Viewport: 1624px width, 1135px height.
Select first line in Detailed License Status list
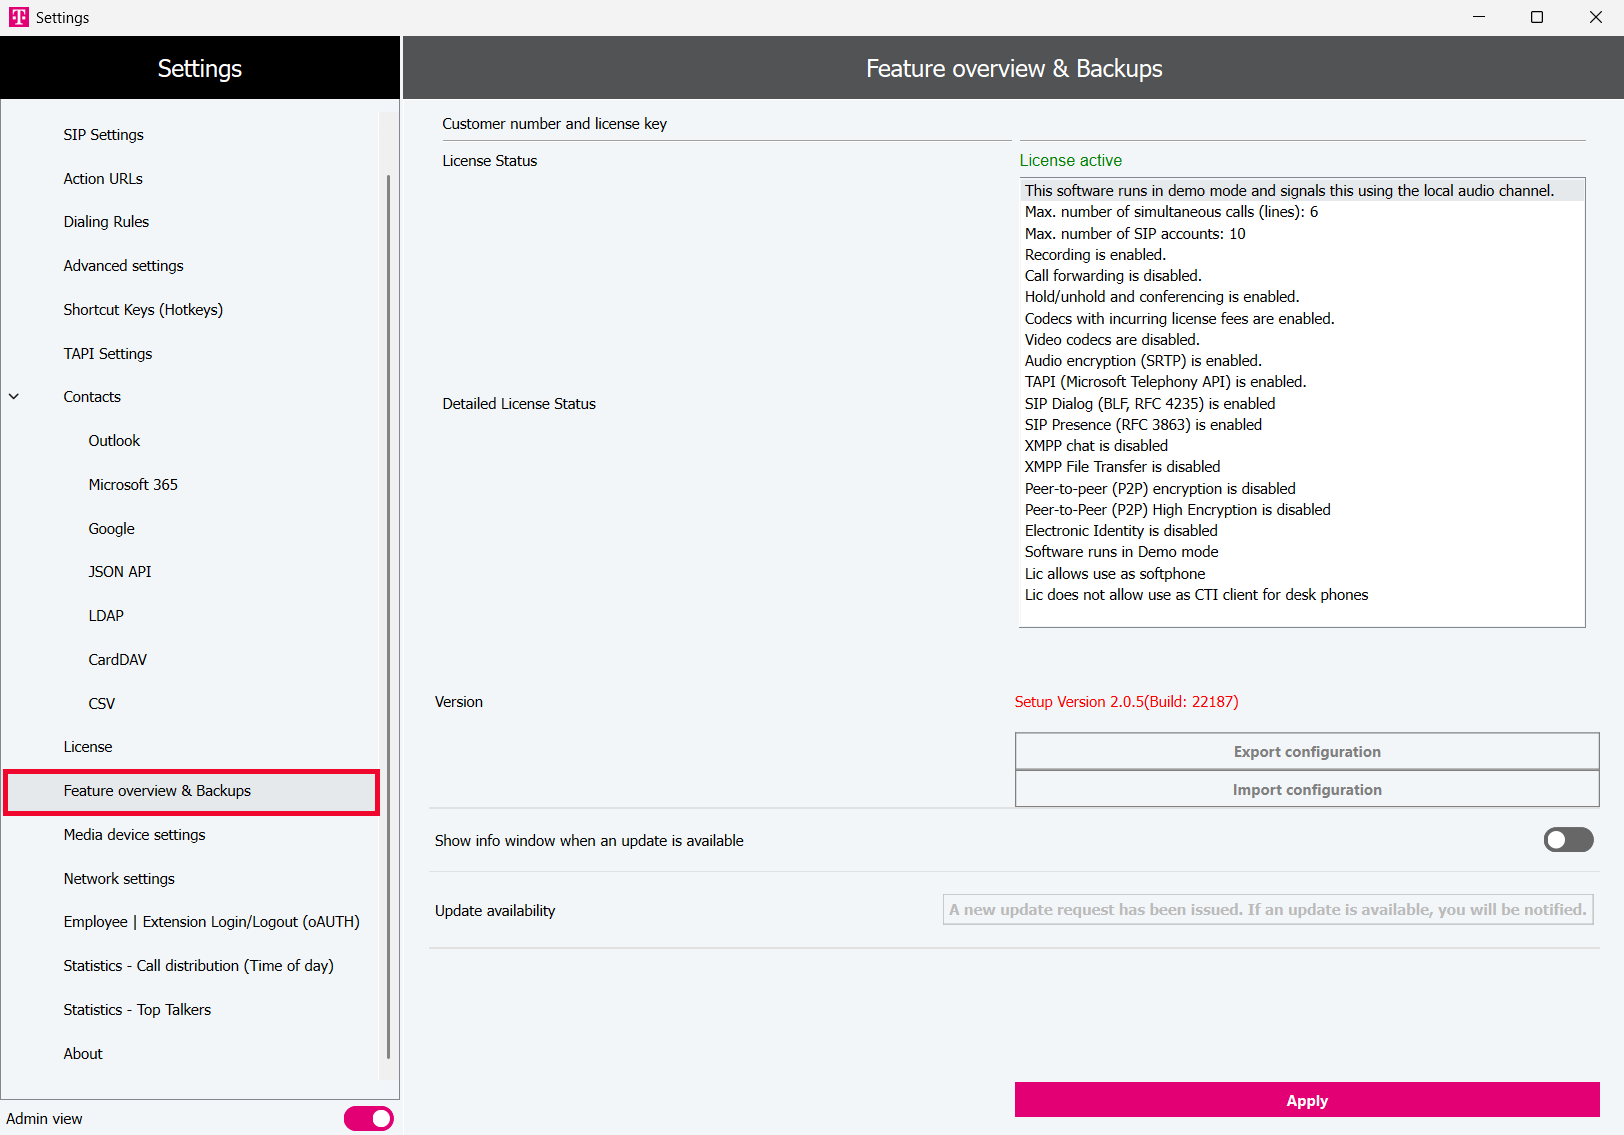[x=1289, y=191]
